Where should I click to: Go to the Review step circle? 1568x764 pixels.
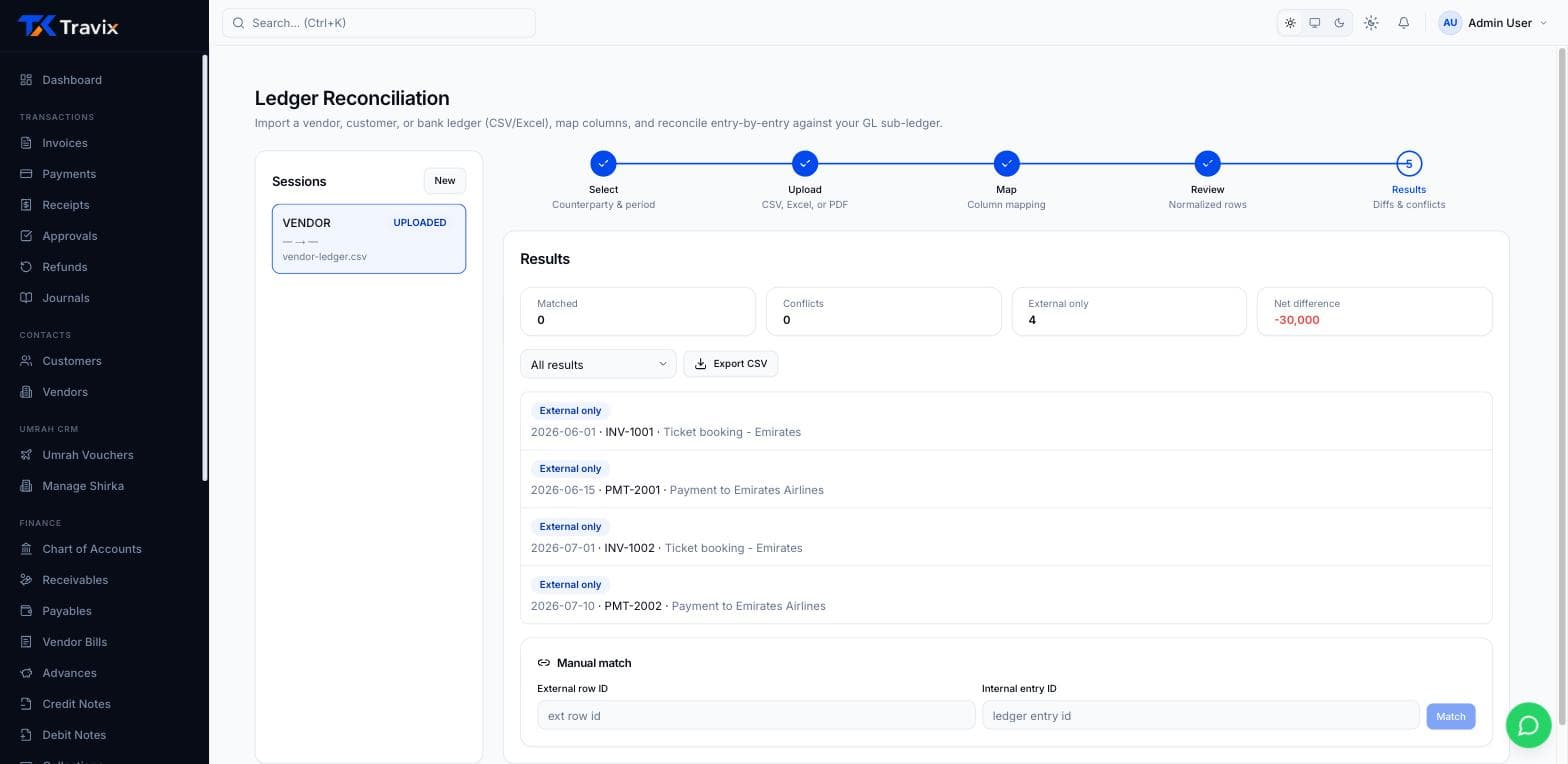(1208, 163)
